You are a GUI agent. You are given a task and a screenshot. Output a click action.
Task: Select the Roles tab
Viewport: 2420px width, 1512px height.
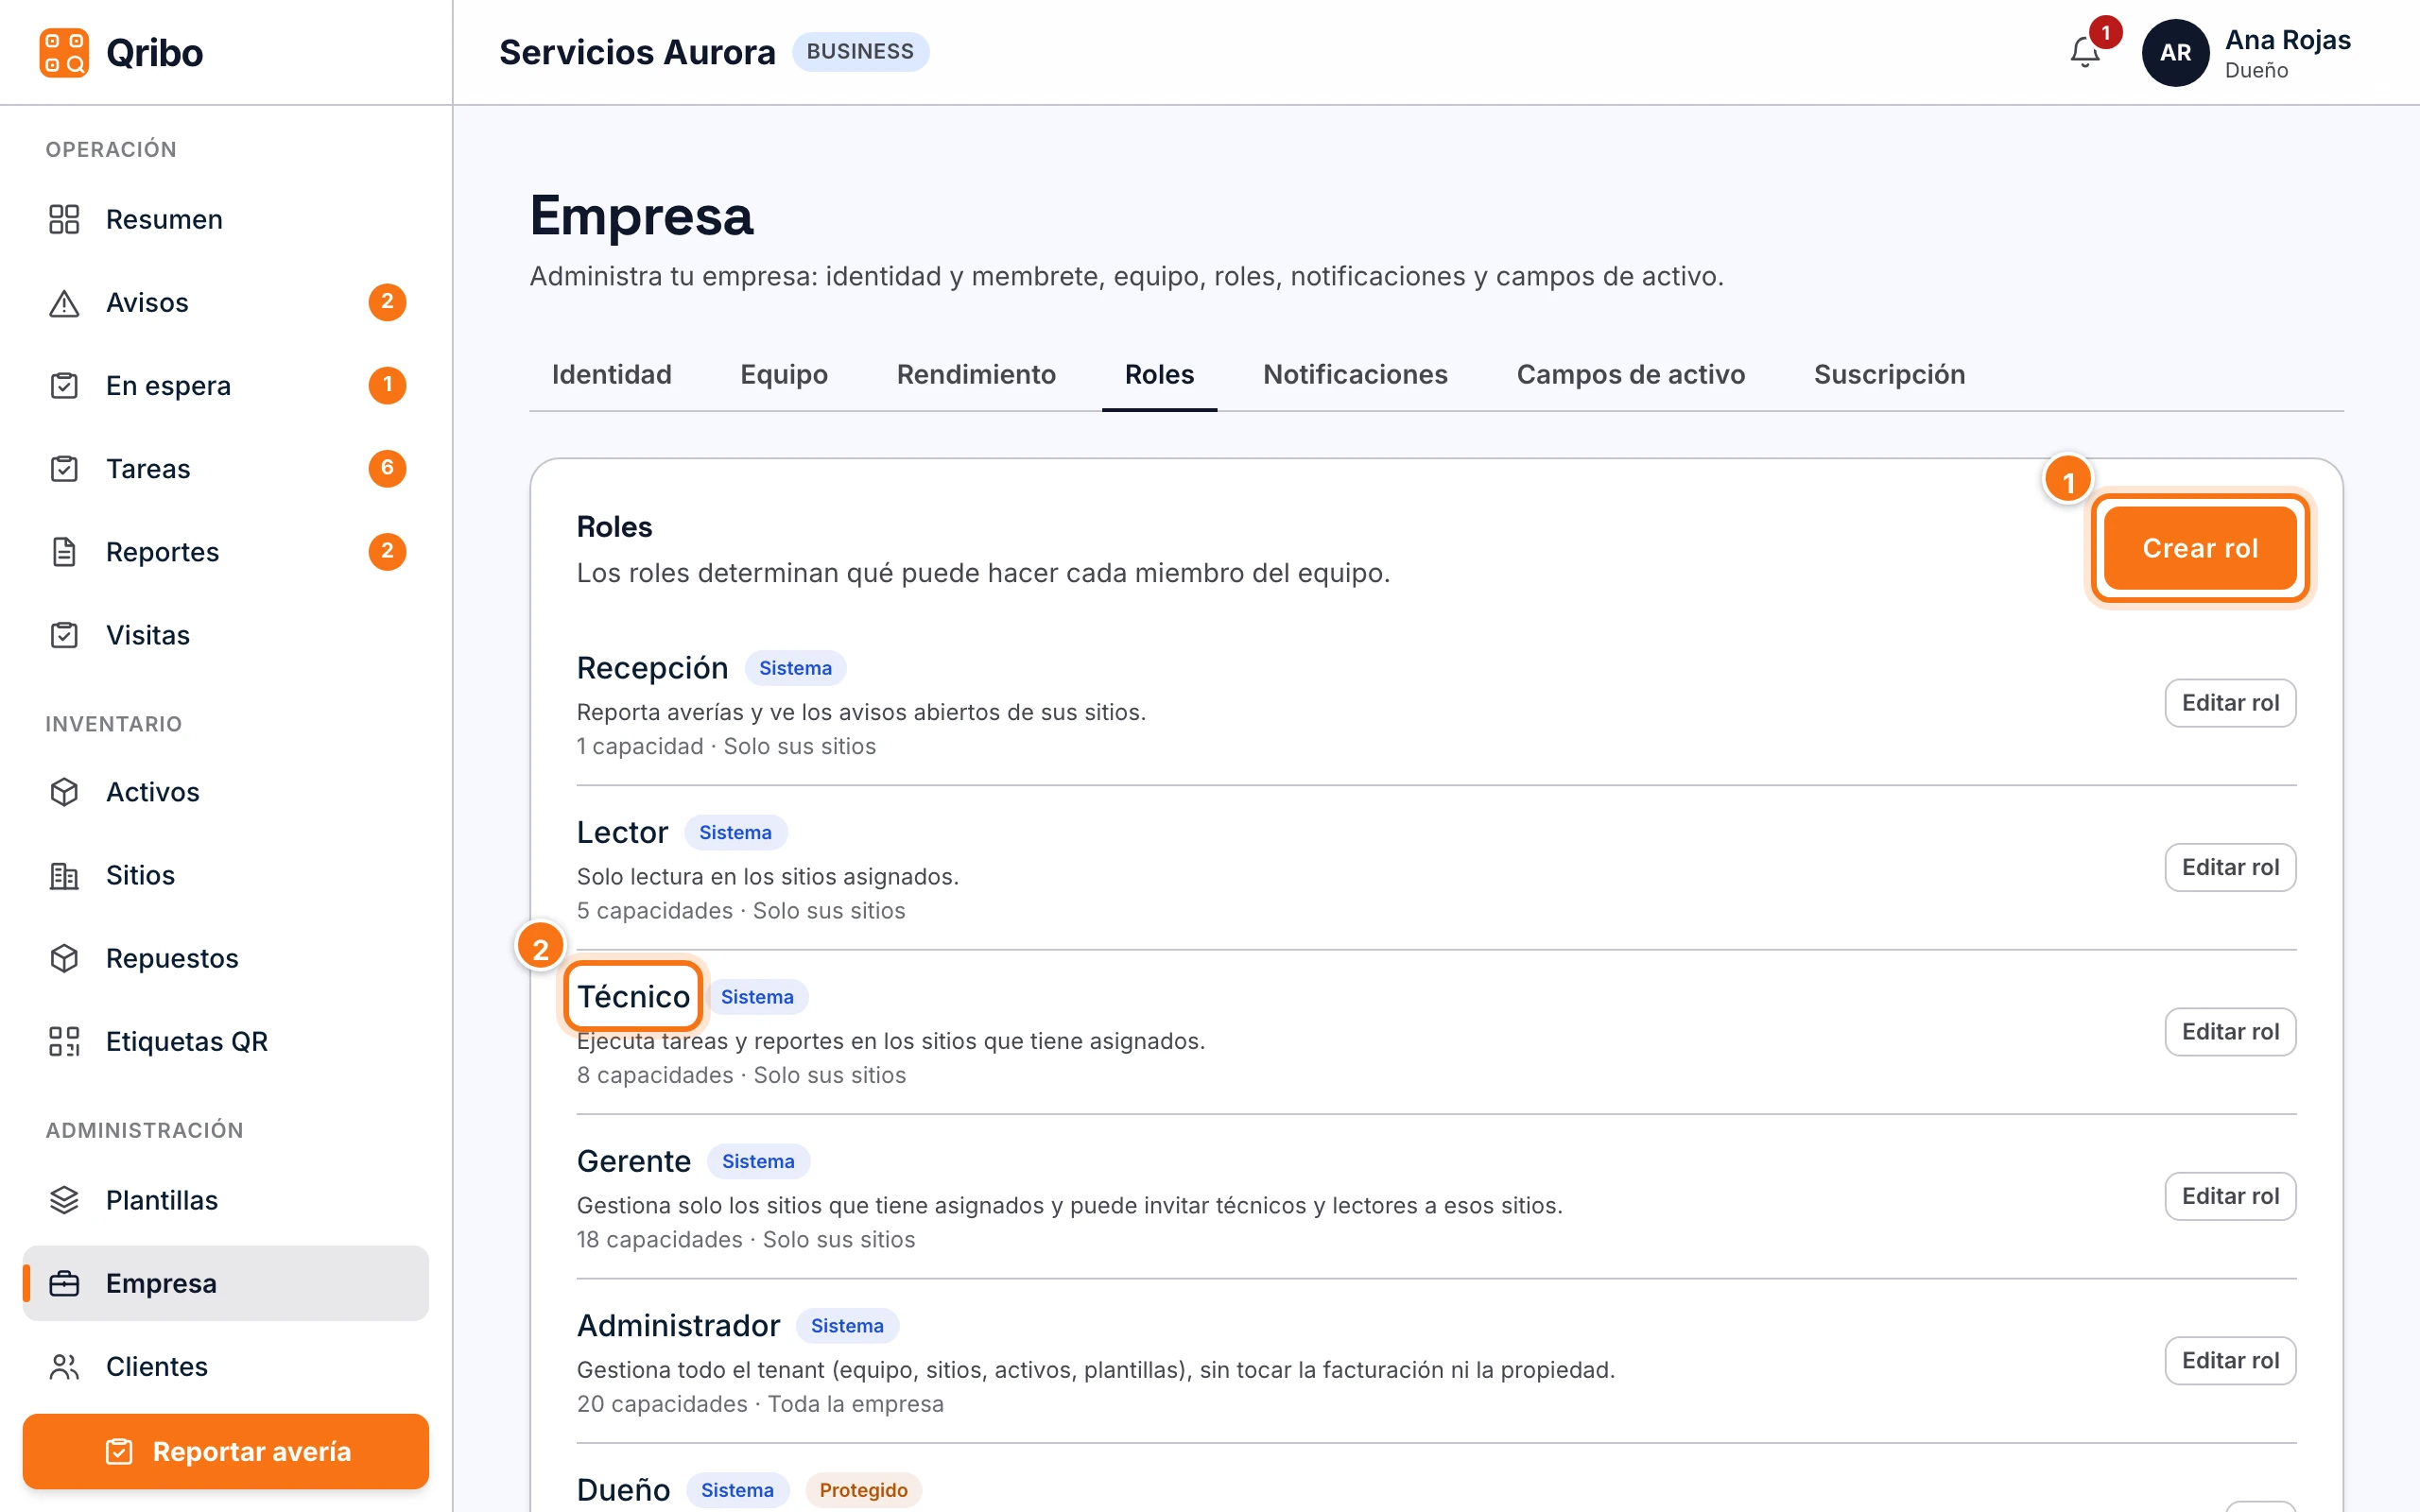(x=1159, y=374)
